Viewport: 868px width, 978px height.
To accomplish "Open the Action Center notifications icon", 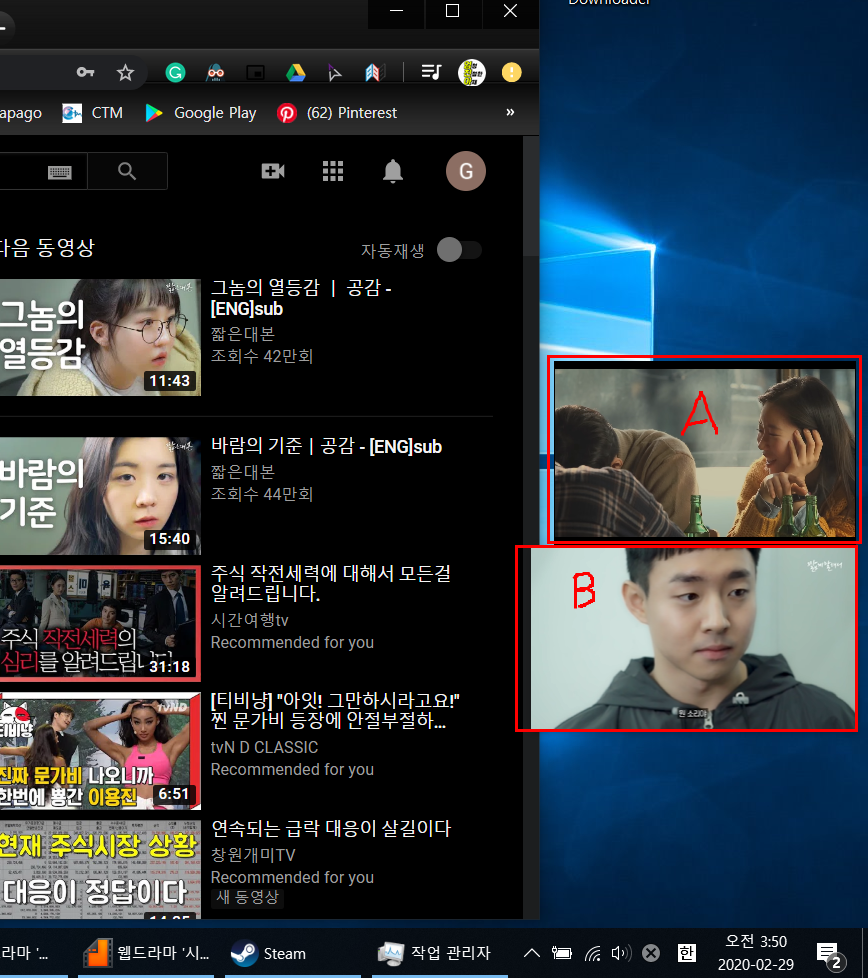I will [830, 954].
